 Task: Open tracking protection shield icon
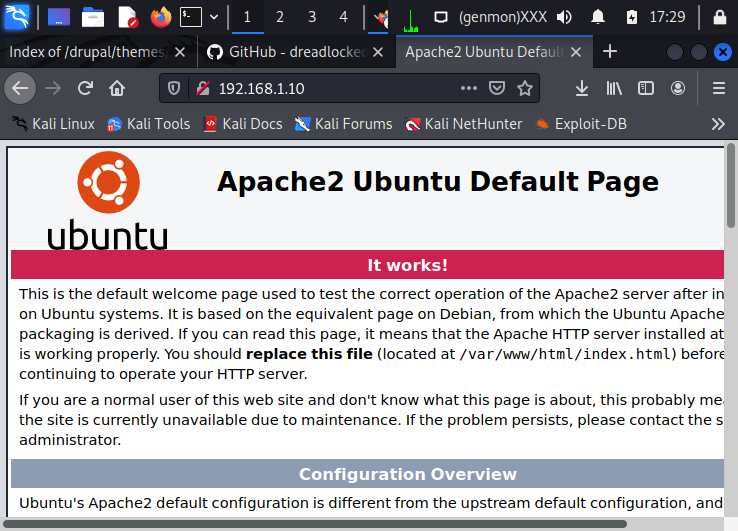click(174, 88)
